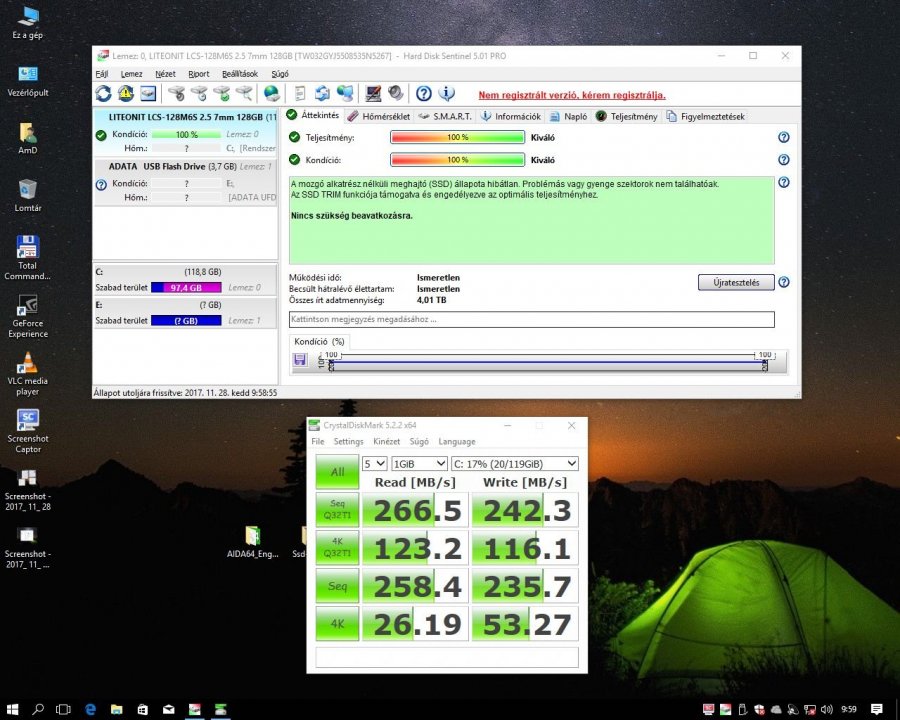Switch to the Napló tab

point(569,116)
